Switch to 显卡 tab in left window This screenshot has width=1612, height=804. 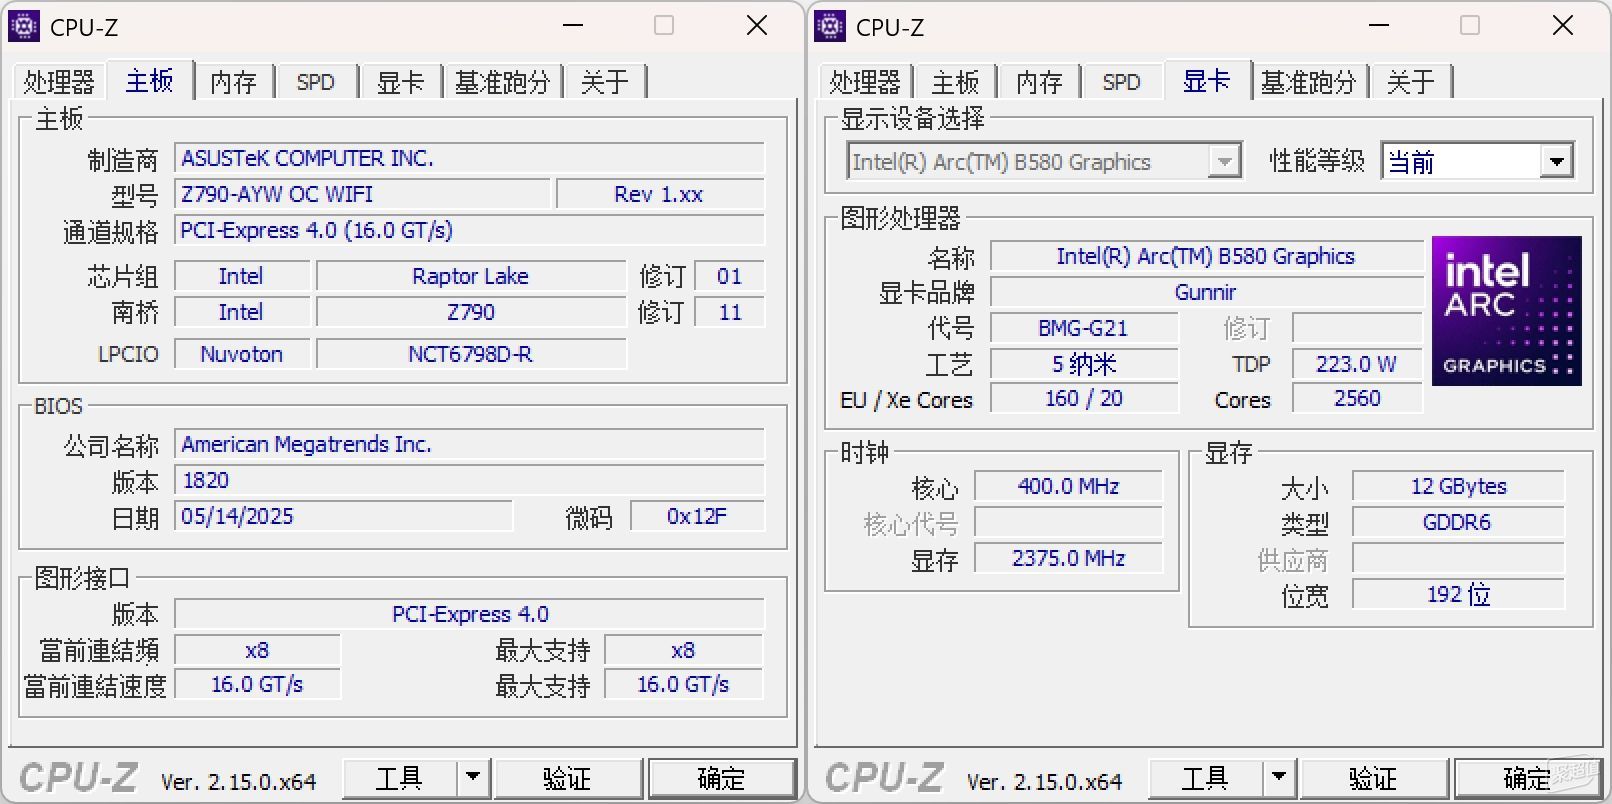click(x=400, y=82)
